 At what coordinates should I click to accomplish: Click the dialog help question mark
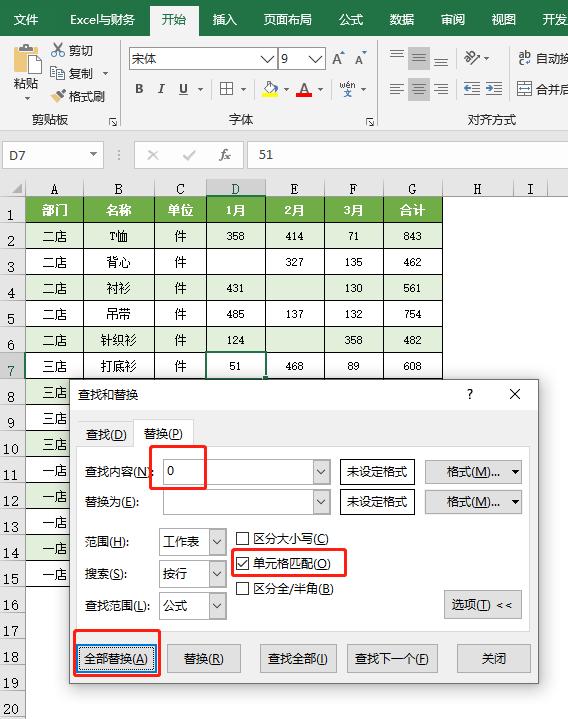tap(470, 394)
